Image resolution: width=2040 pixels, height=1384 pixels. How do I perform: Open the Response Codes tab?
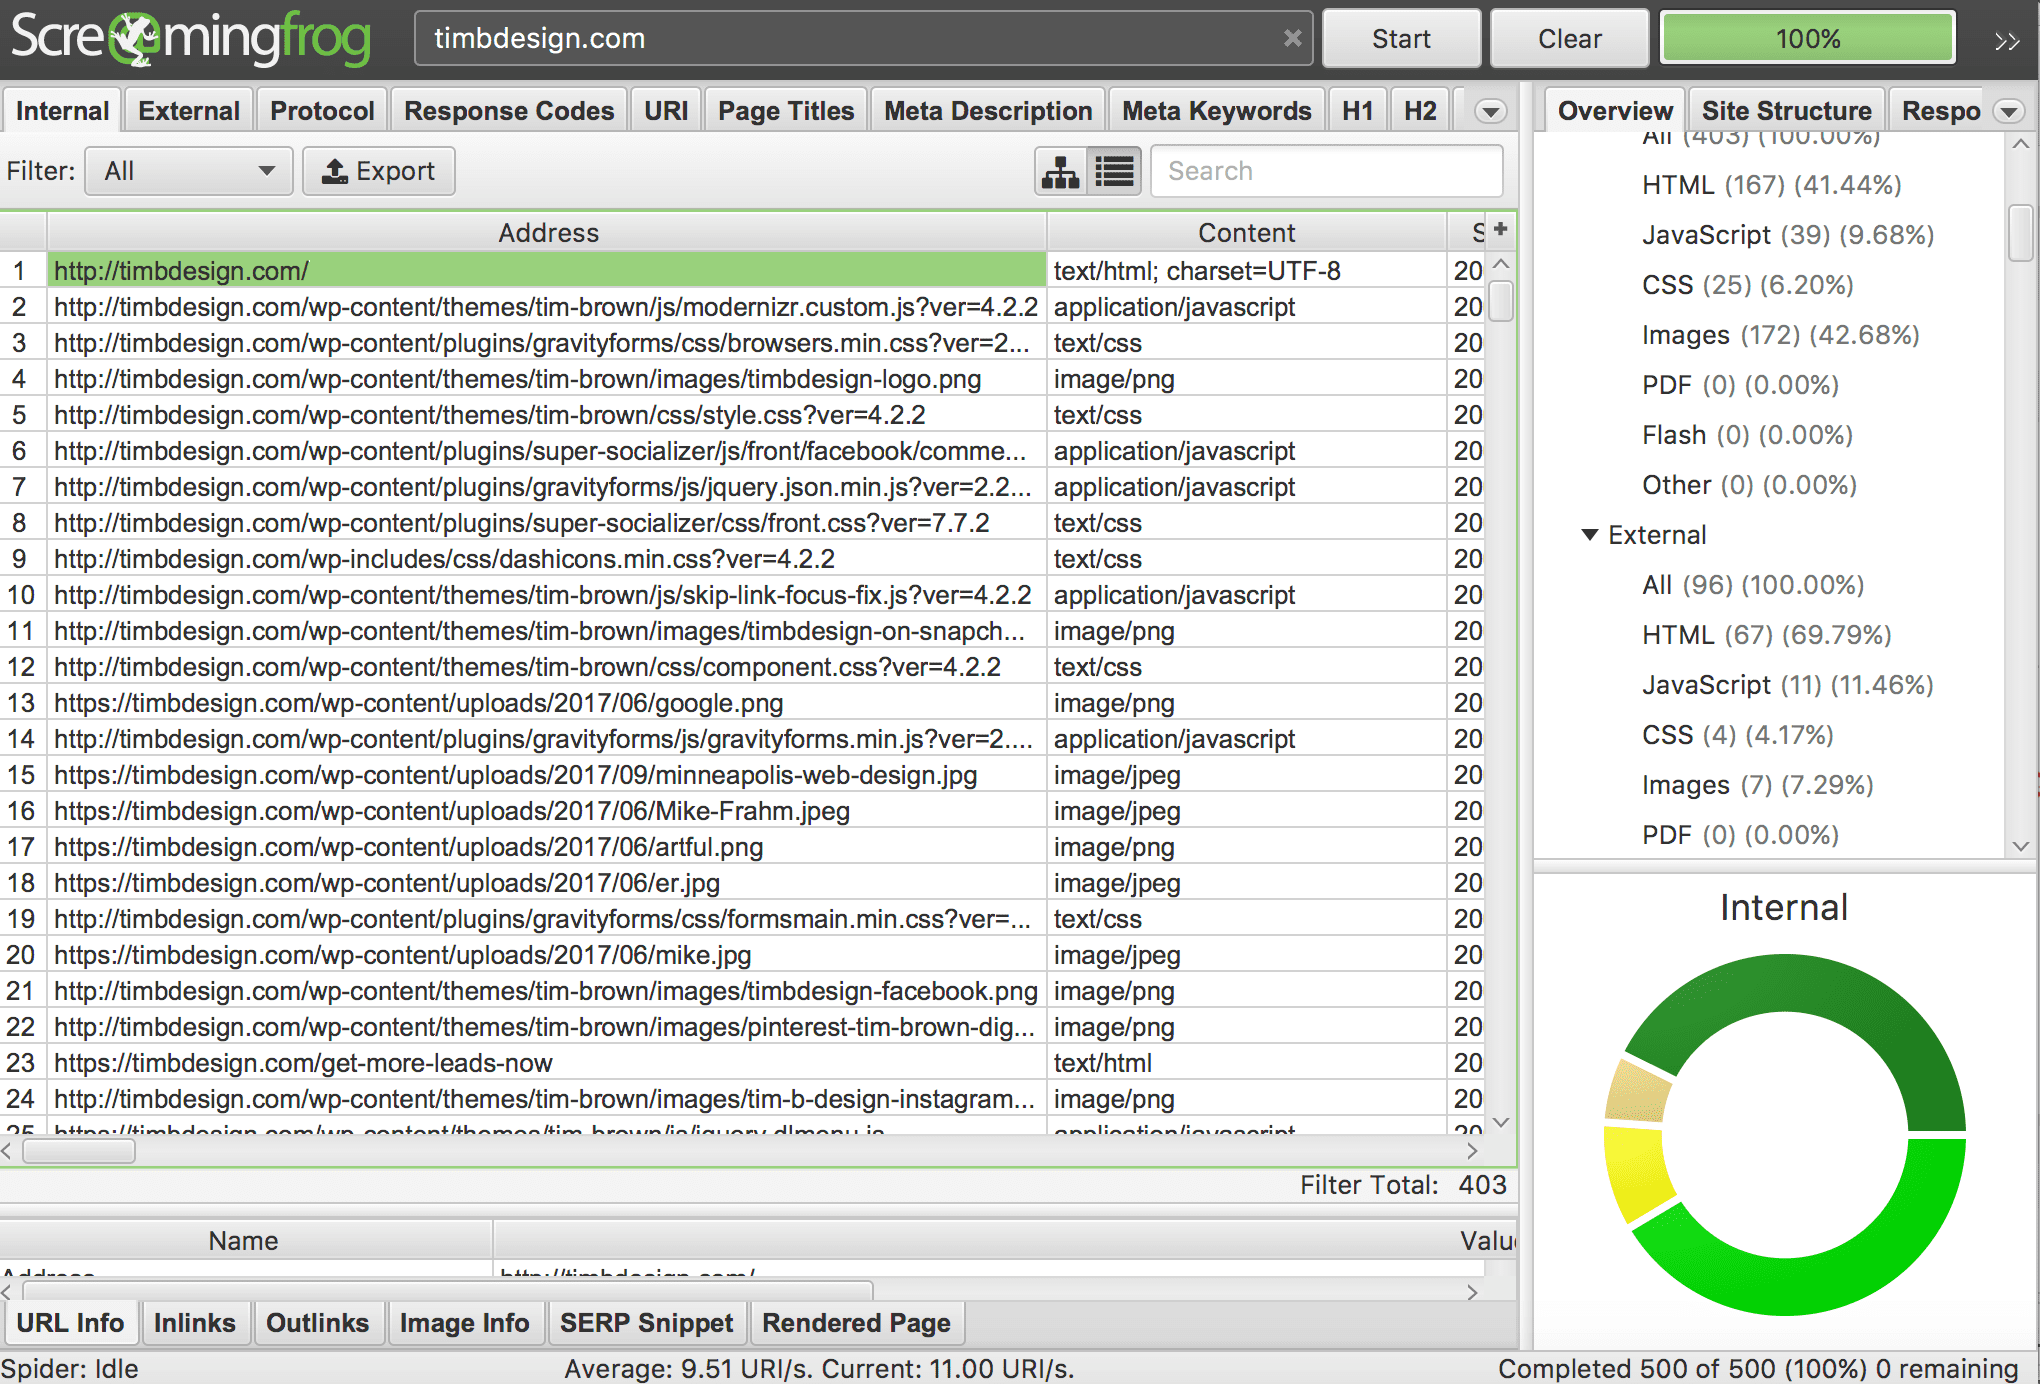coord(508,111)
